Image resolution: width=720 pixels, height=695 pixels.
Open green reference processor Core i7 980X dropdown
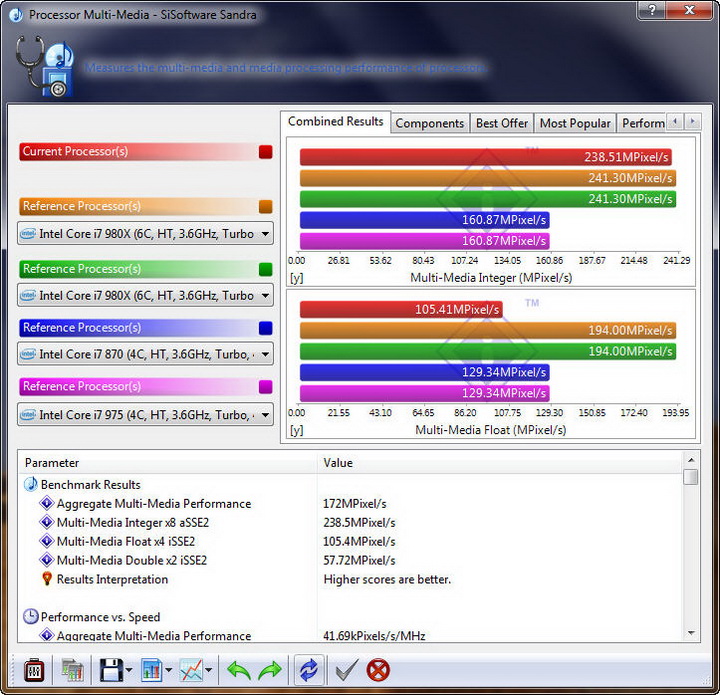coord(146,295)
